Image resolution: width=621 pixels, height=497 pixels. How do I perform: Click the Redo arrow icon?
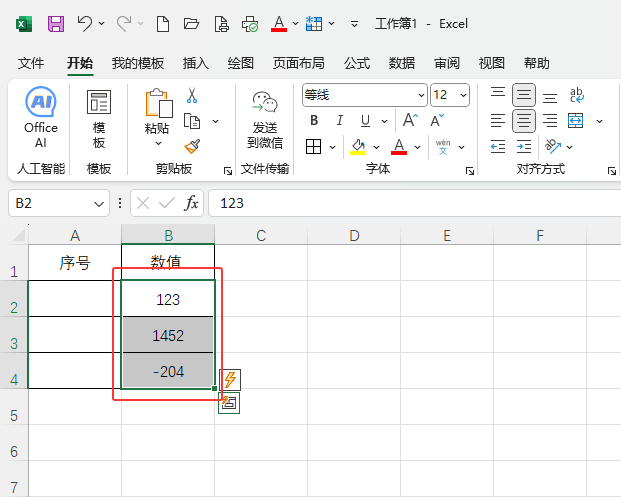[x=124, y=24]
